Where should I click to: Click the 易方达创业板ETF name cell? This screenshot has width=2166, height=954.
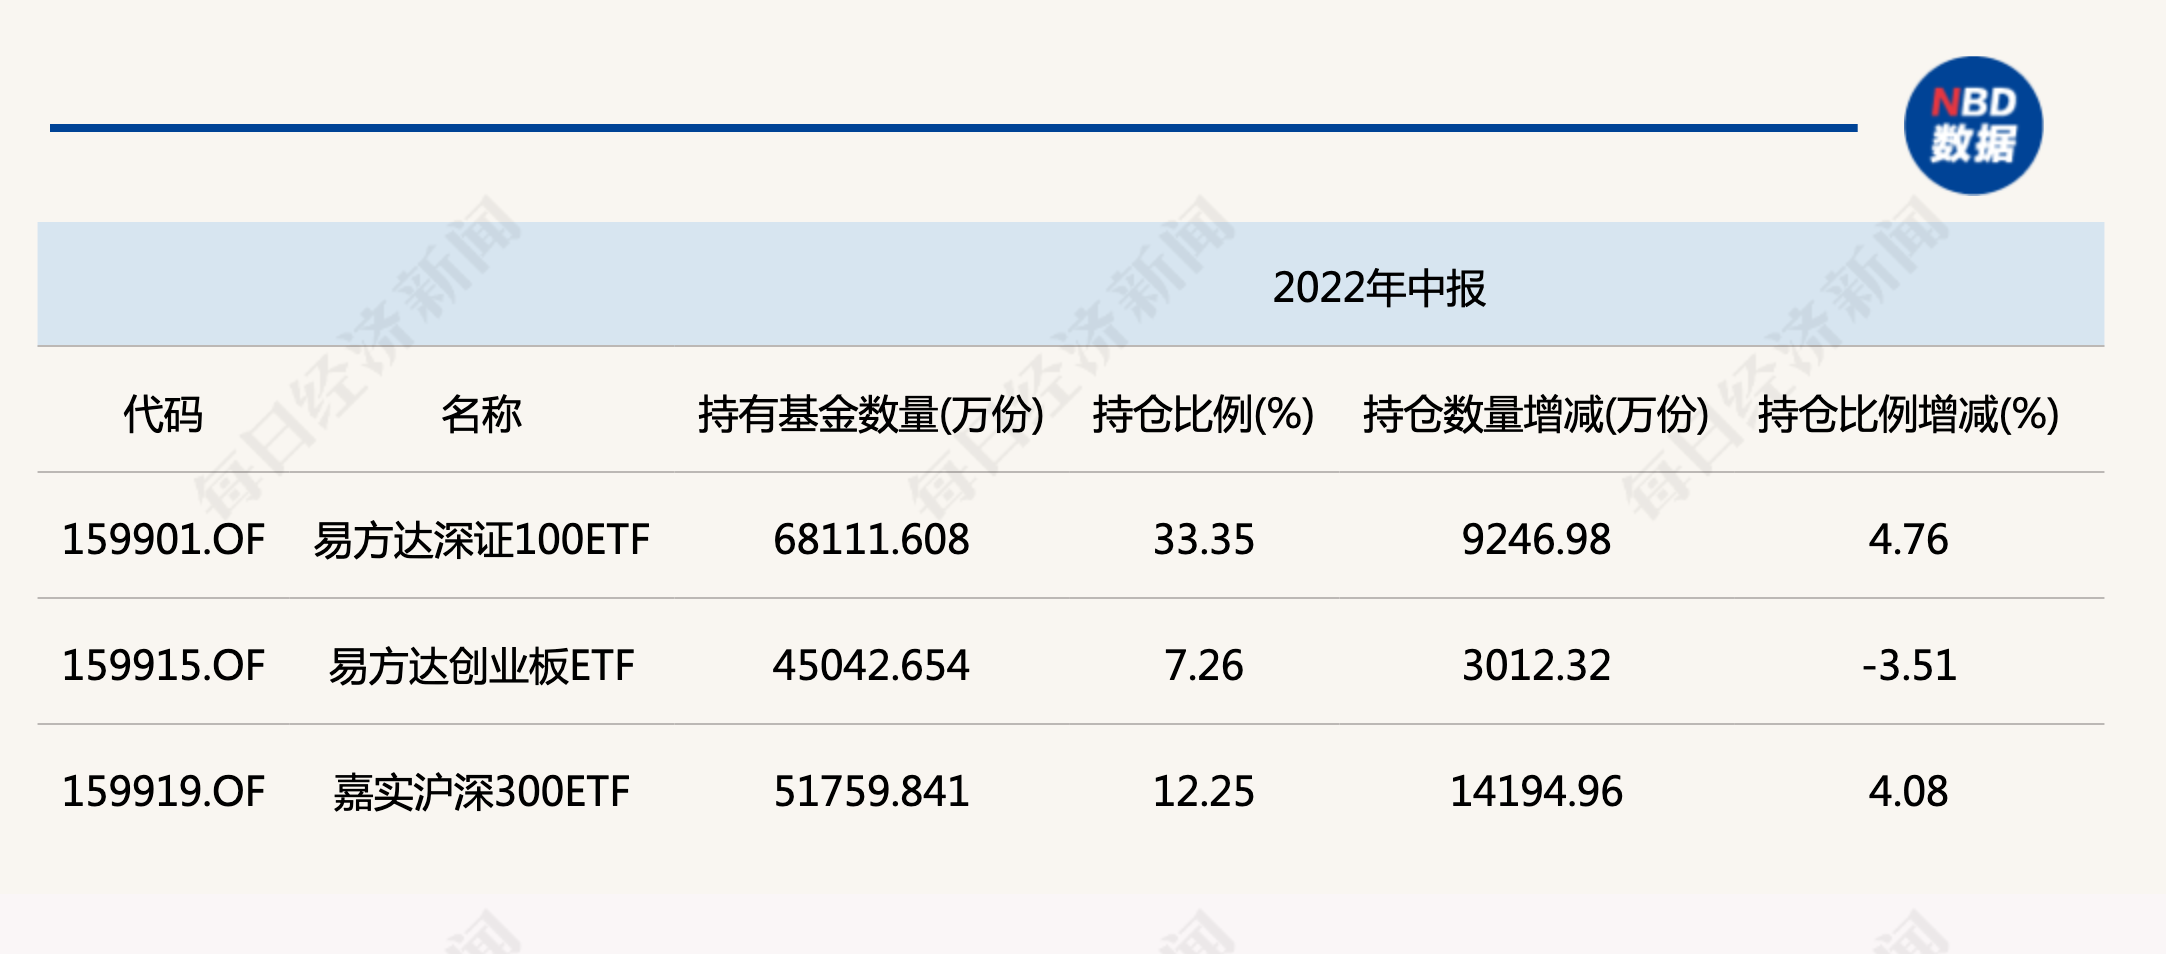pos(481,666)
